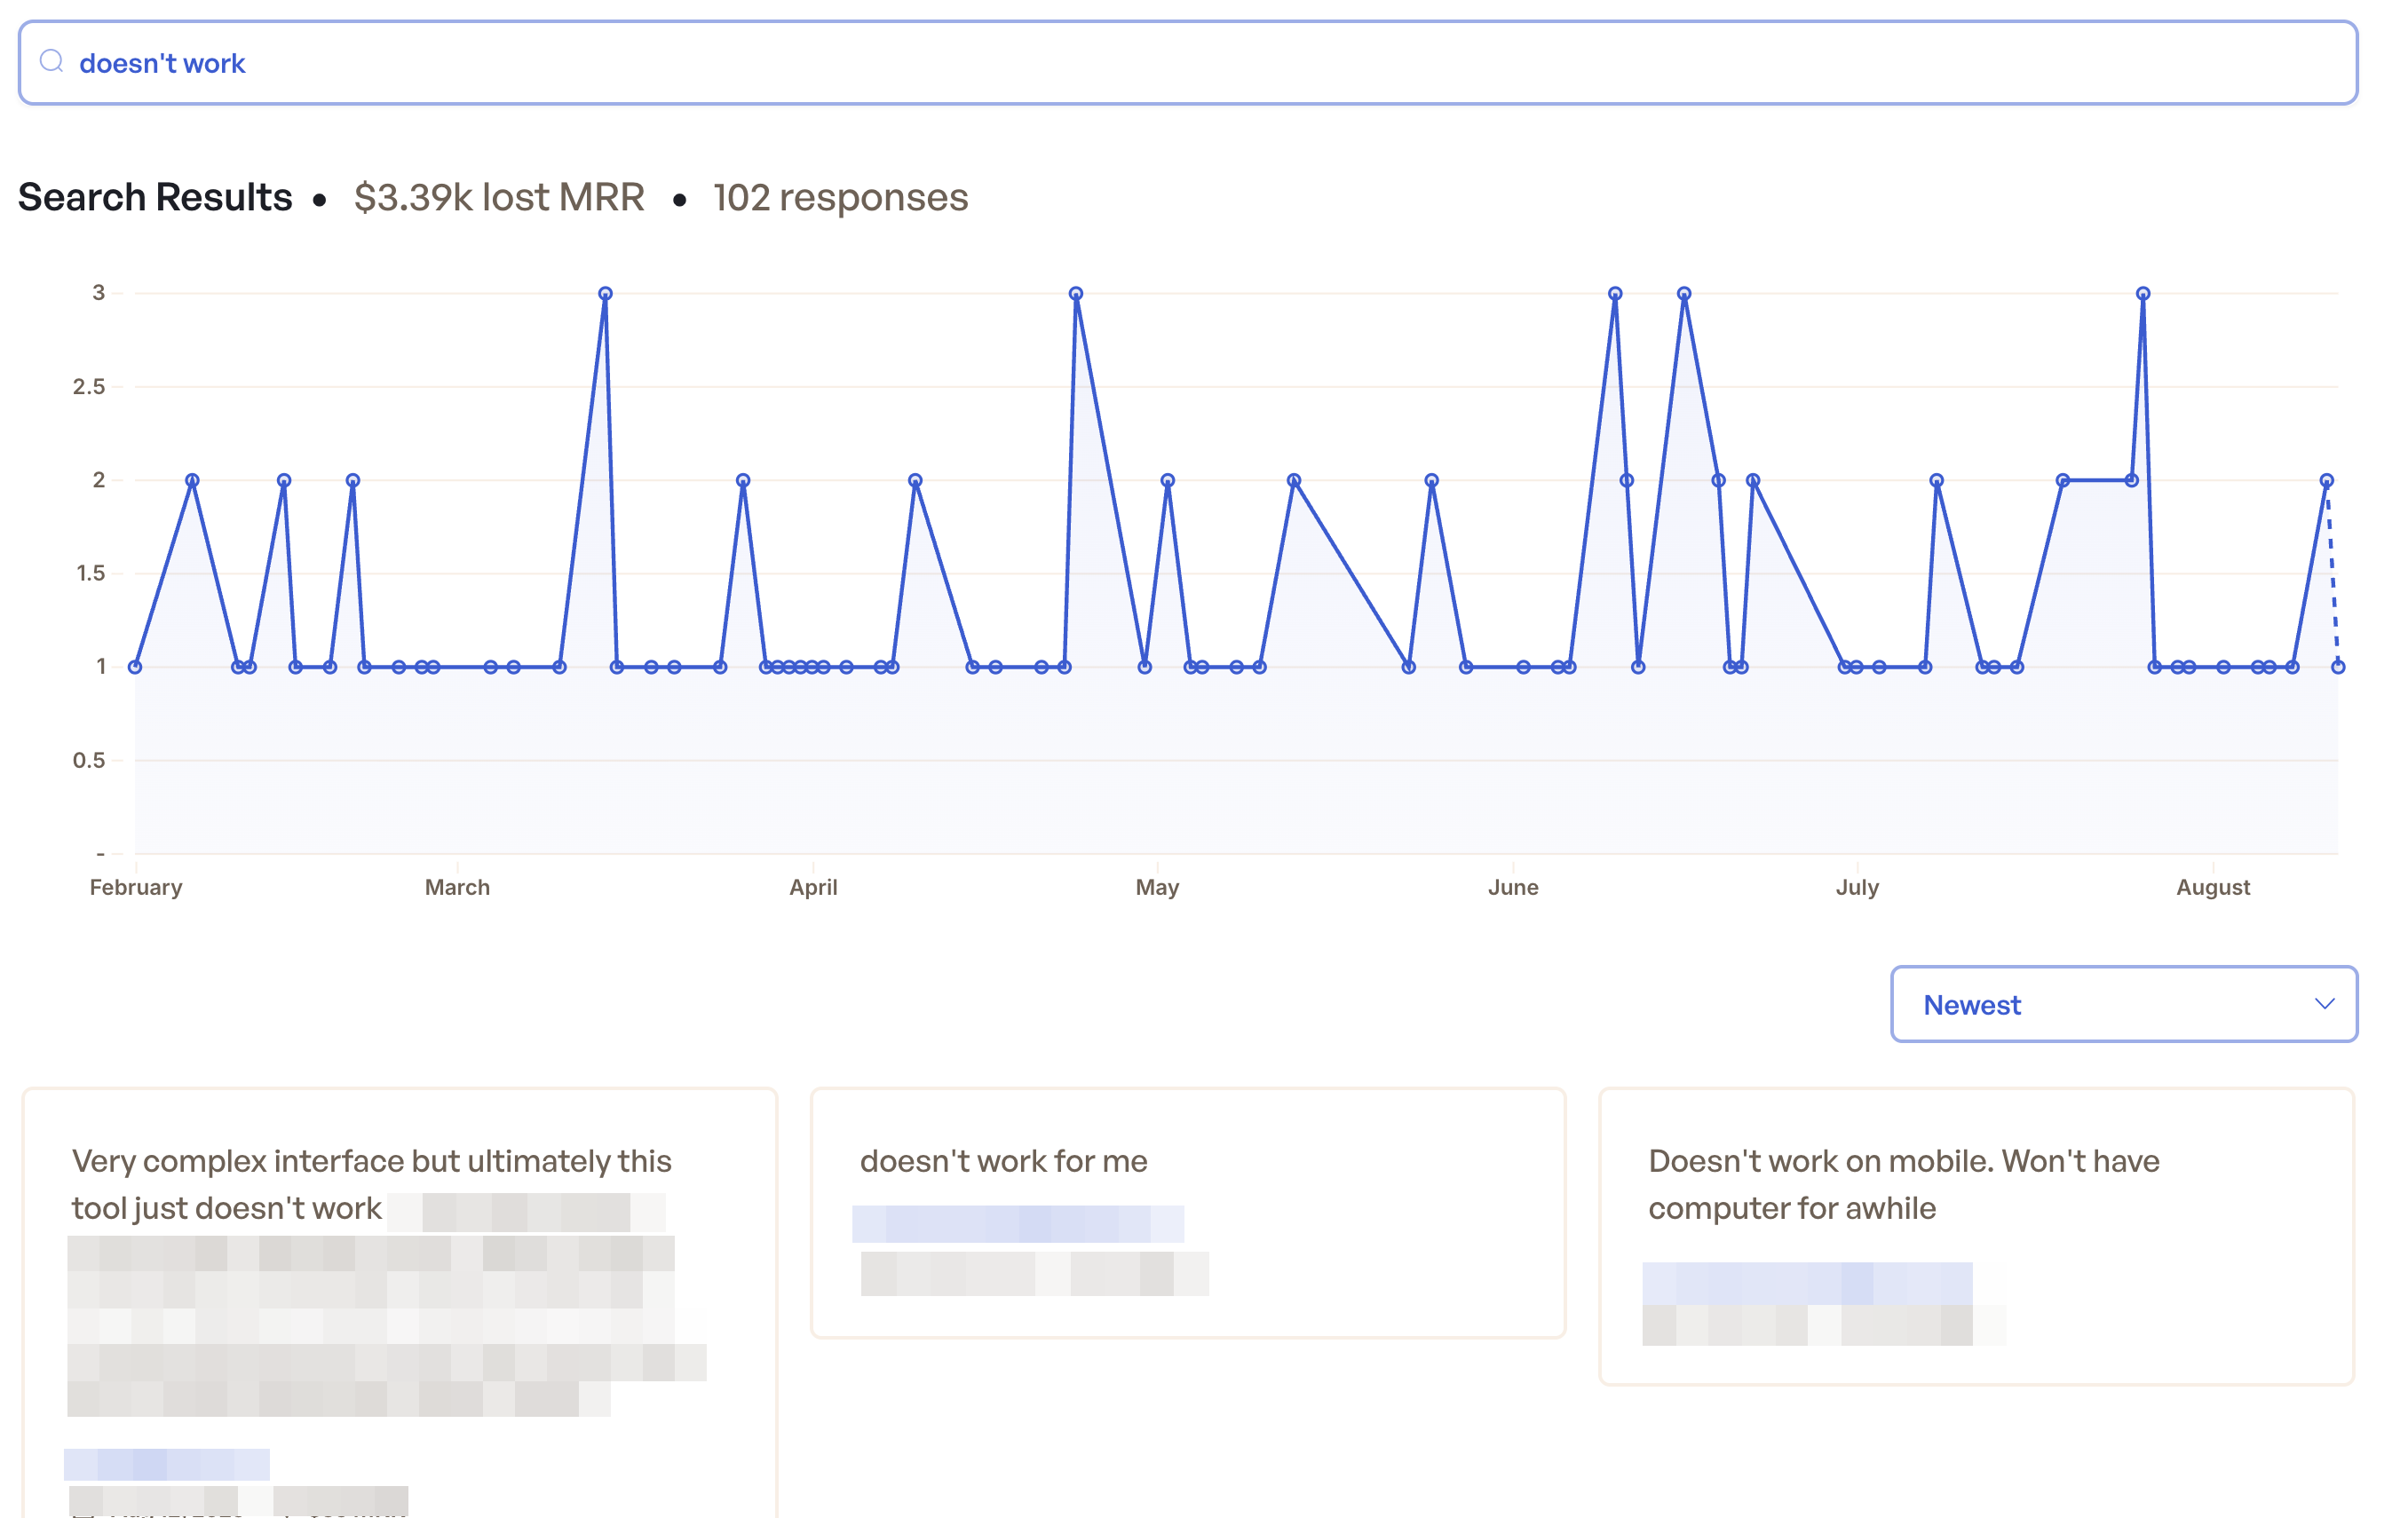
Task: Open the 'Very complex interface' feedback card
Action: (400, 1250)
